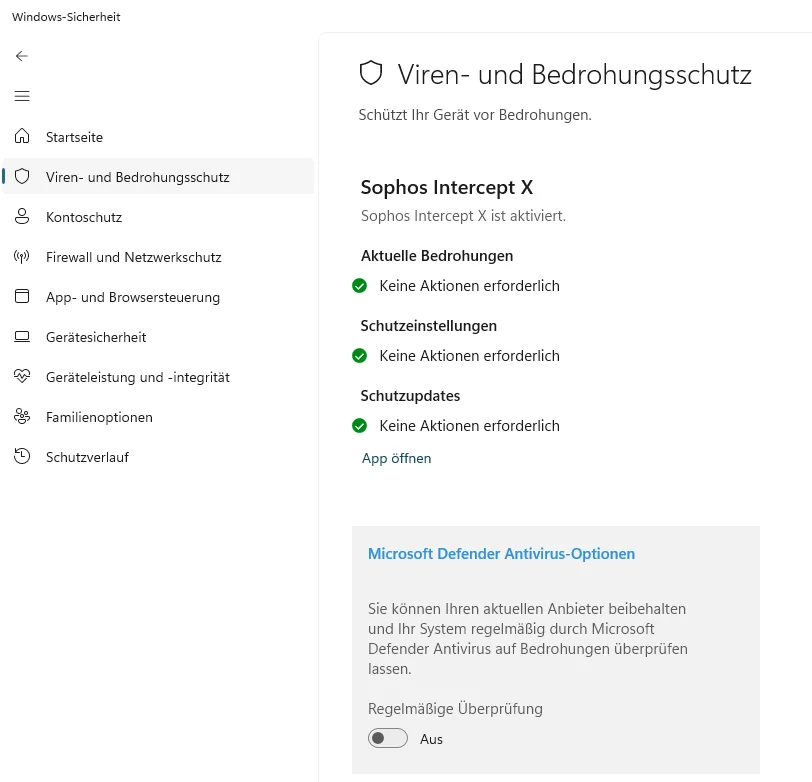Click the Gerätesicherheit laptop icon
This screenshot has height=782, width=812.
coord(22,337)
